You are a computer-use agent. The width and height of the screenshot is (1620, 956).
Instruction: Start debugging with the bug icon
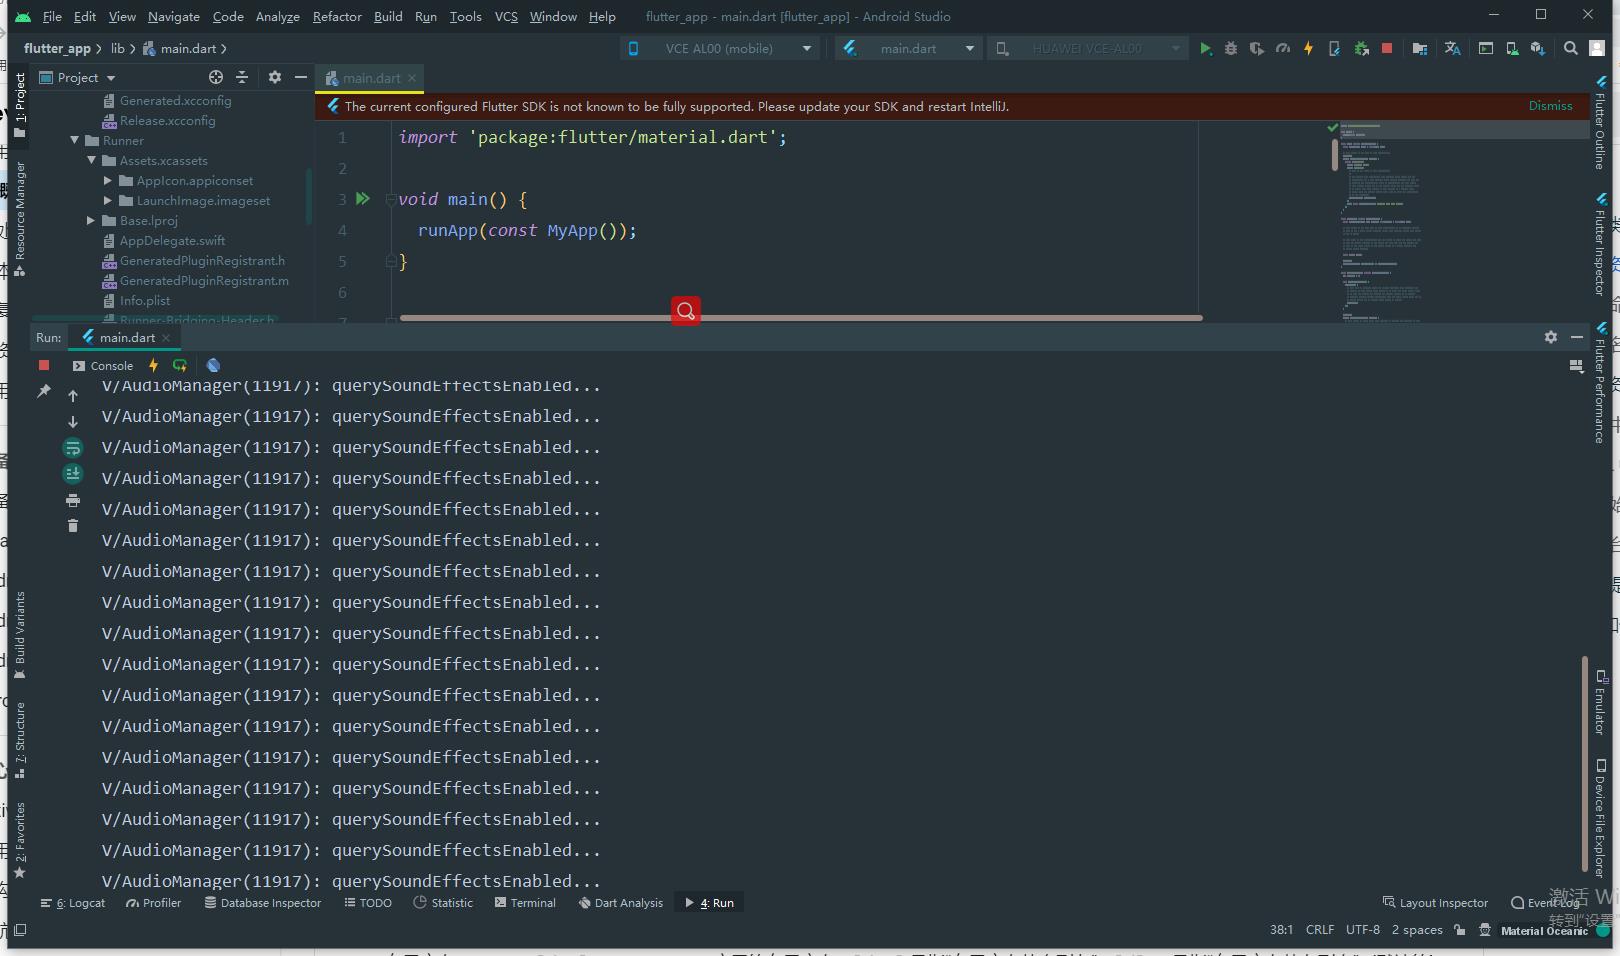[x=1231, y=48]
